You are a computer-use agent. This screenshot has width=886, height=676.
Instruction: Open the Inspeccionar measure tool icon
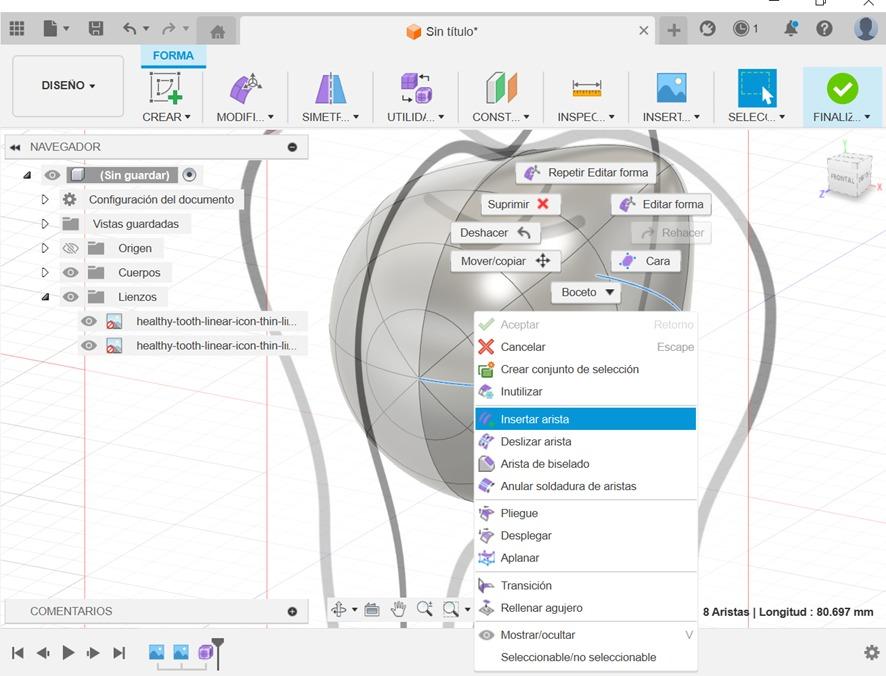point(586,88)
